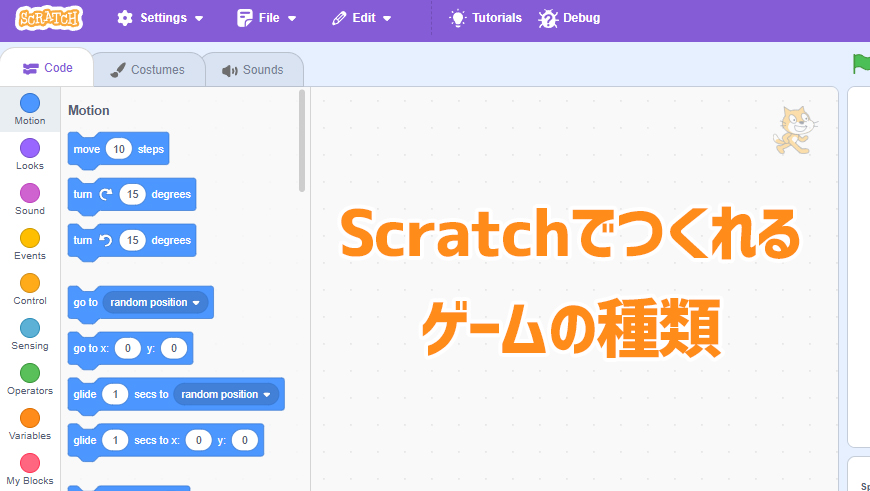Click the Settings gear icon

tap(125, 18)
